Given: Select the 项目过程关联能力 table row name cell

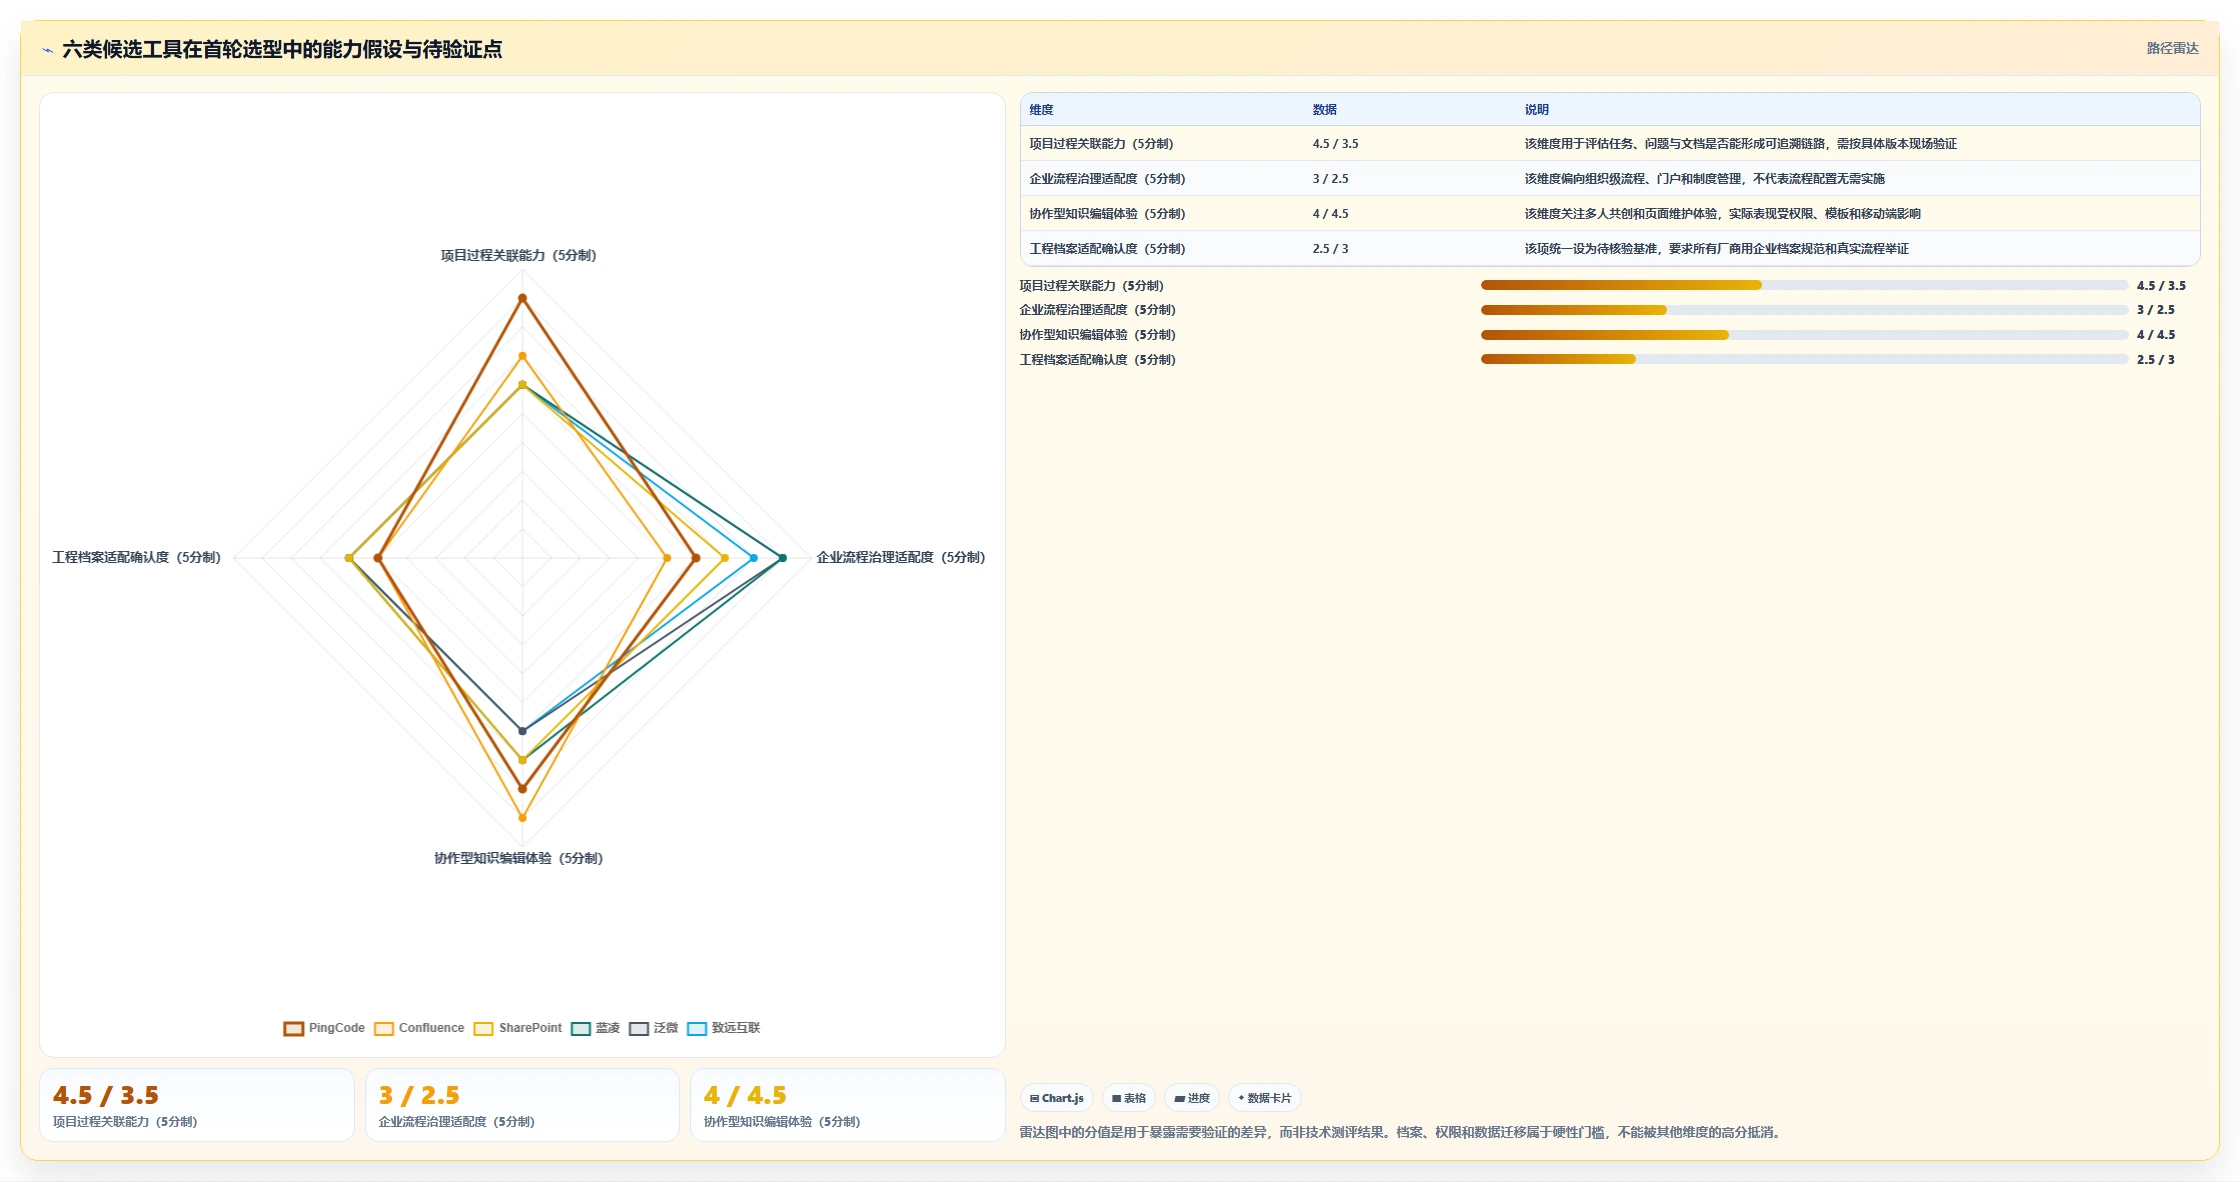Looking at the screenshot, I should (1101, 144).
